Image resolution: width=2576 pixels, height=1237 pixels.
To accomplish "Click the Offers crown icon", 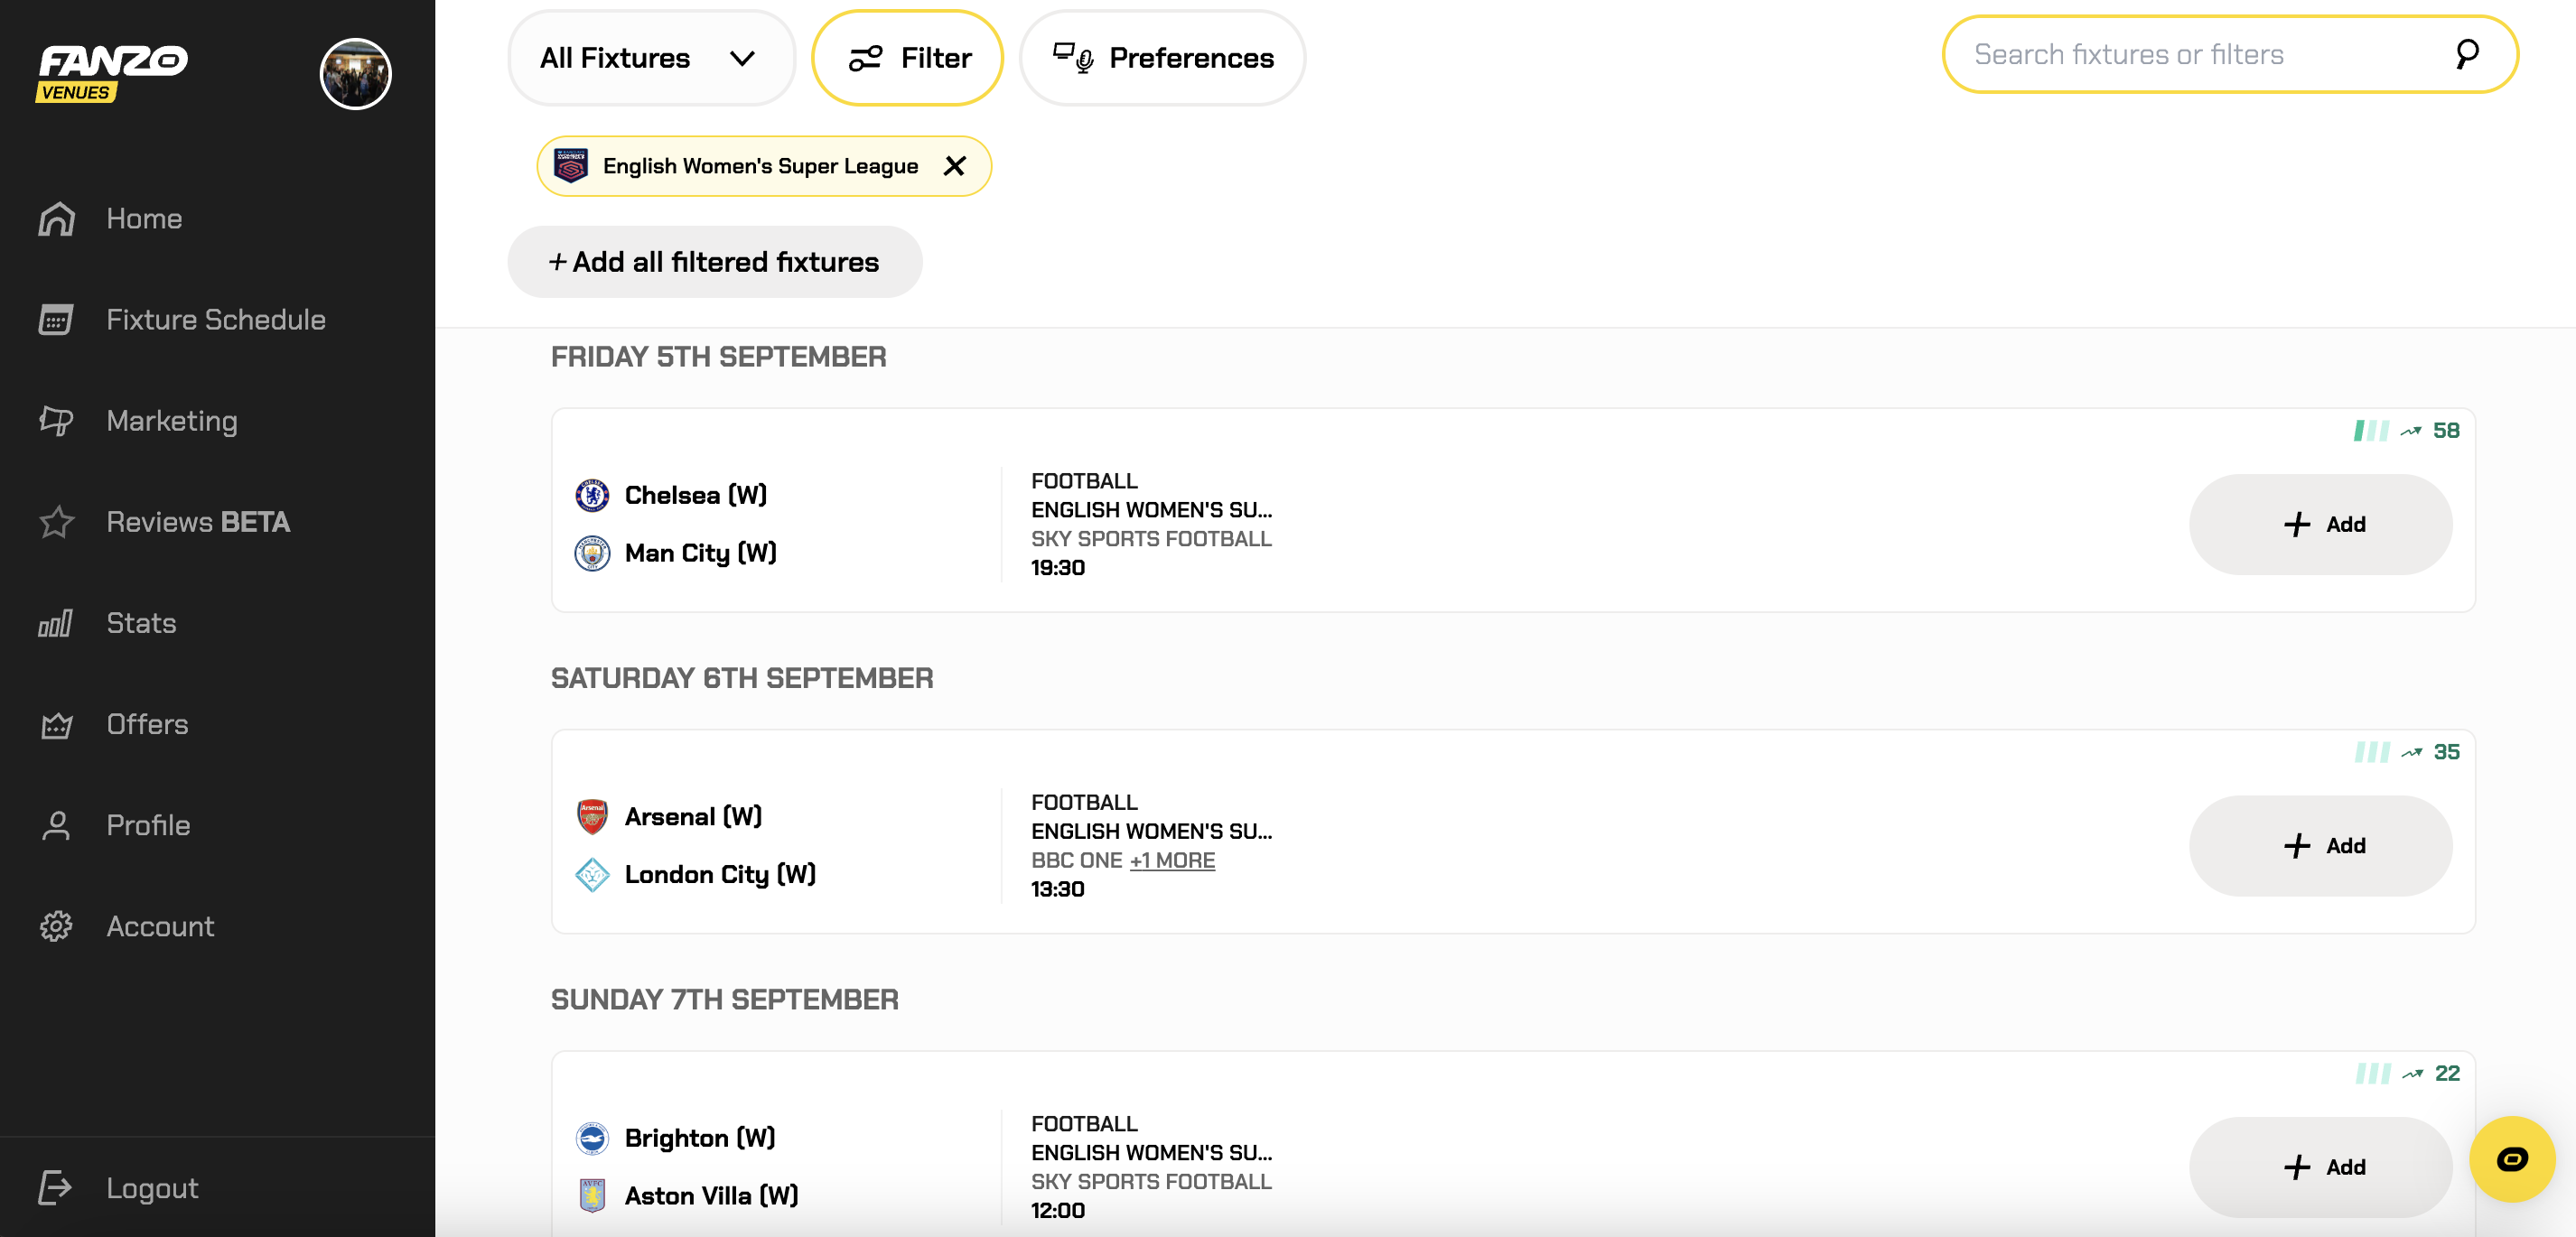I will point(56,724).
